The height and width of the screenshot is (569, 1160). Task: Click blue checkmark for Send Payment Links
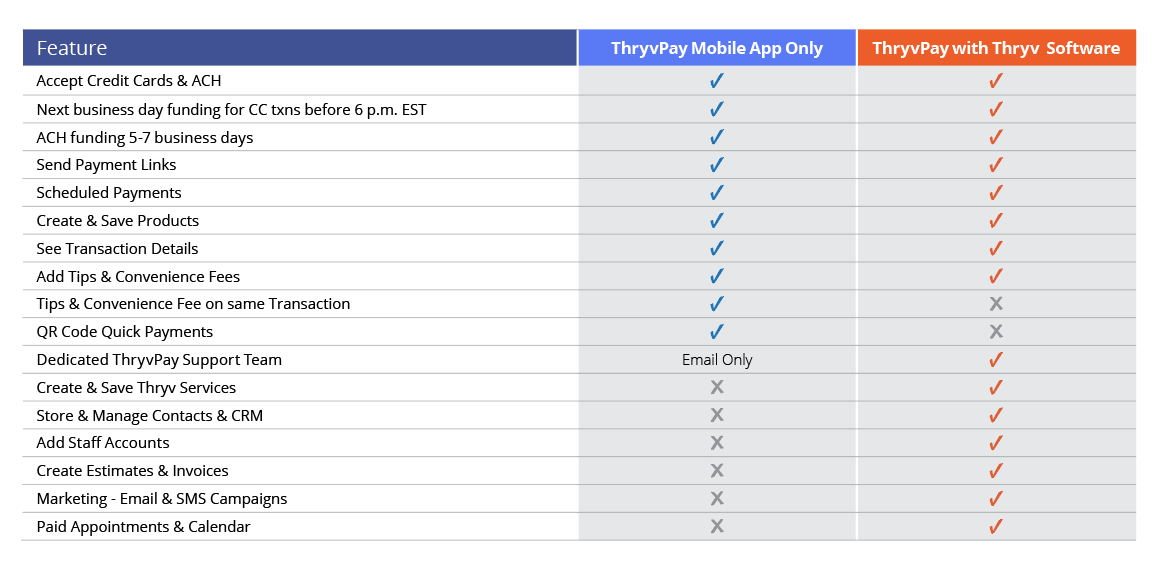point(716,164)
